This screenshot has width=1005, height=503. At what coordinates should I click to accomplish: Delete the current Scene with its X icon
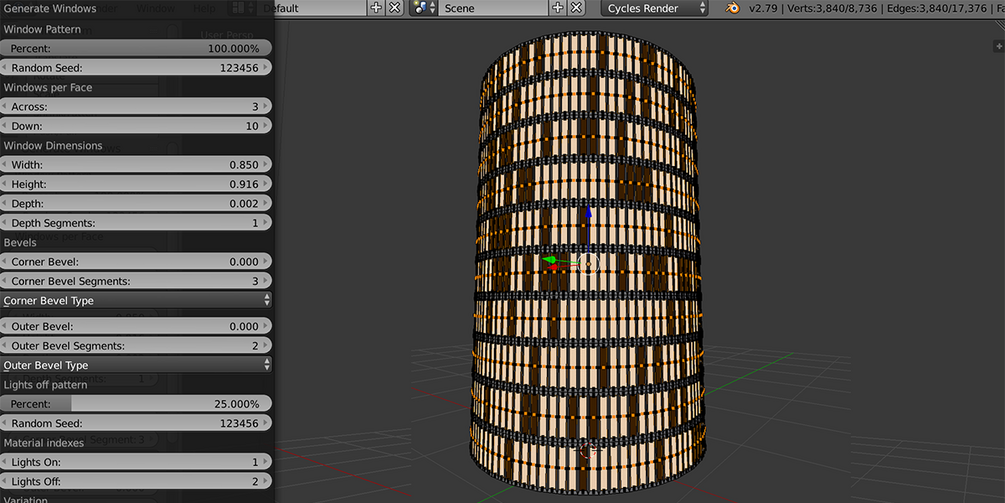(x=576, y=8)
